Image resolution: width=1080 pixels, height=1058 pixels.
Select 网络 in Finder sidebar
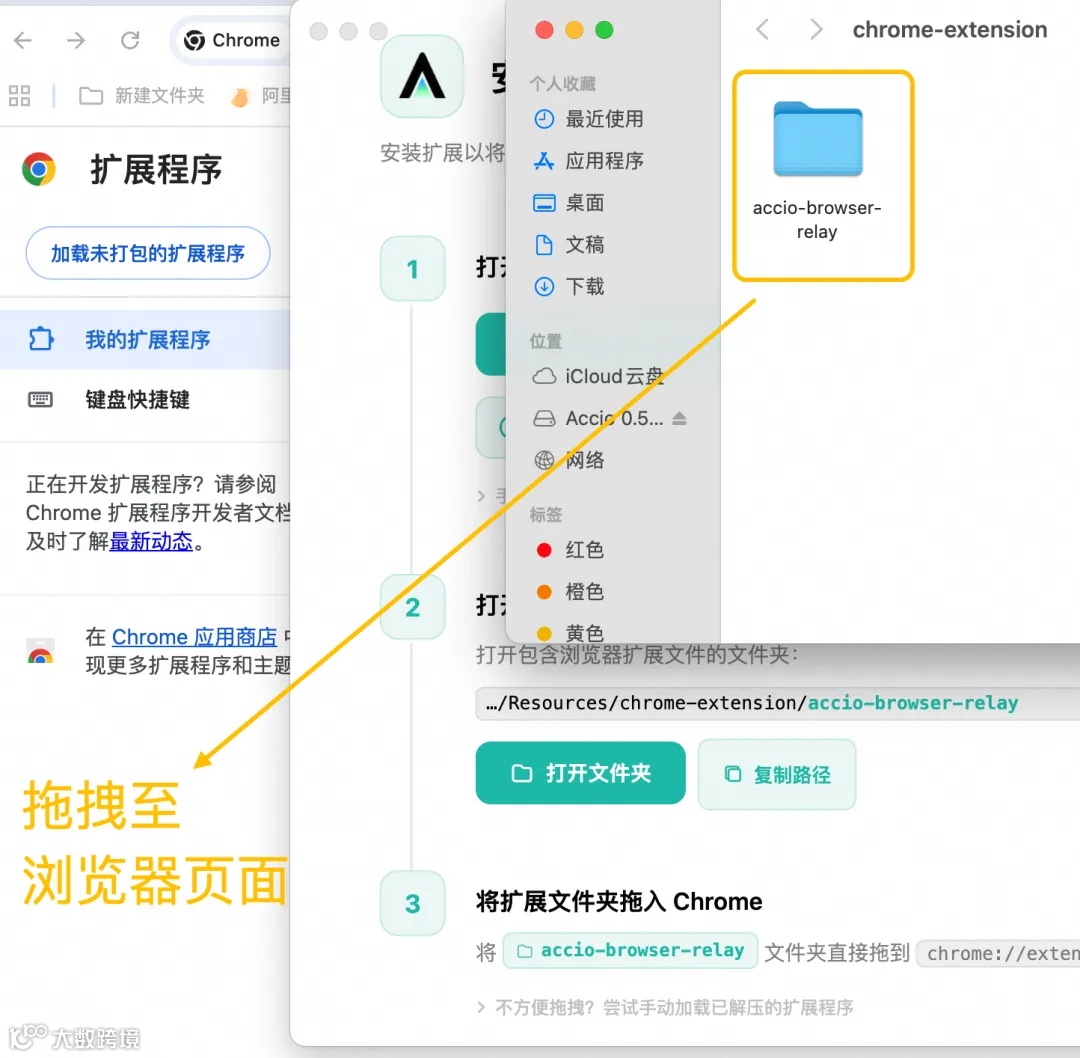570,460
